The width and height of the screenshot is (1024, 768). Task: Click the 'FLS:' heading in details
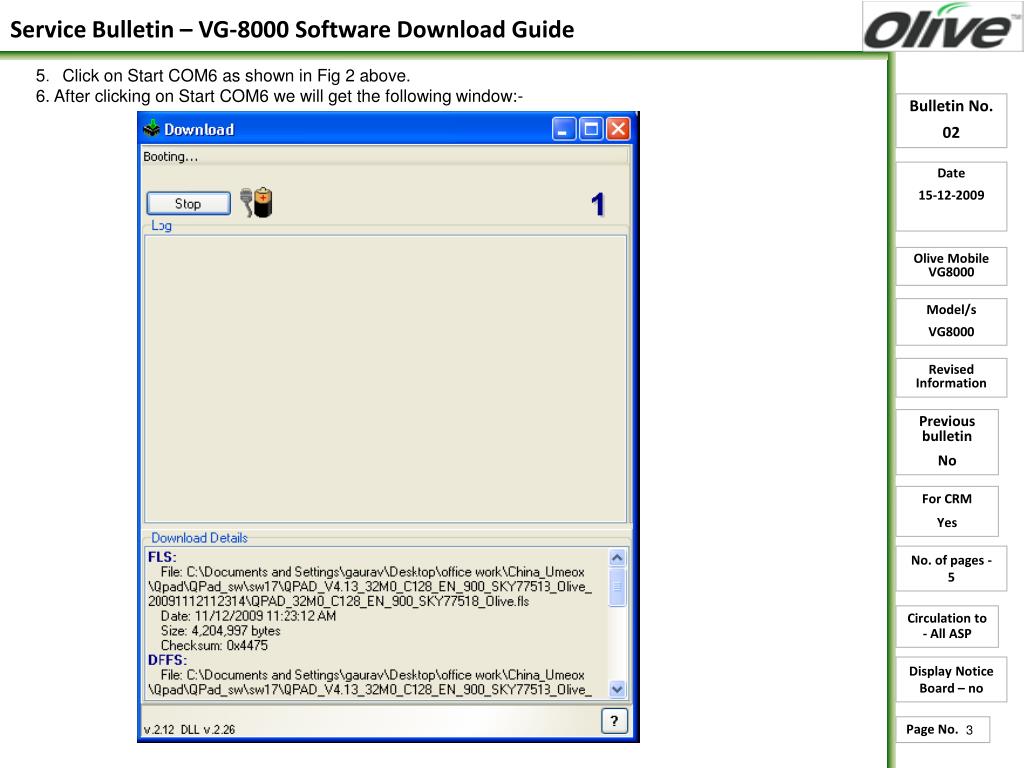point(162,557)
